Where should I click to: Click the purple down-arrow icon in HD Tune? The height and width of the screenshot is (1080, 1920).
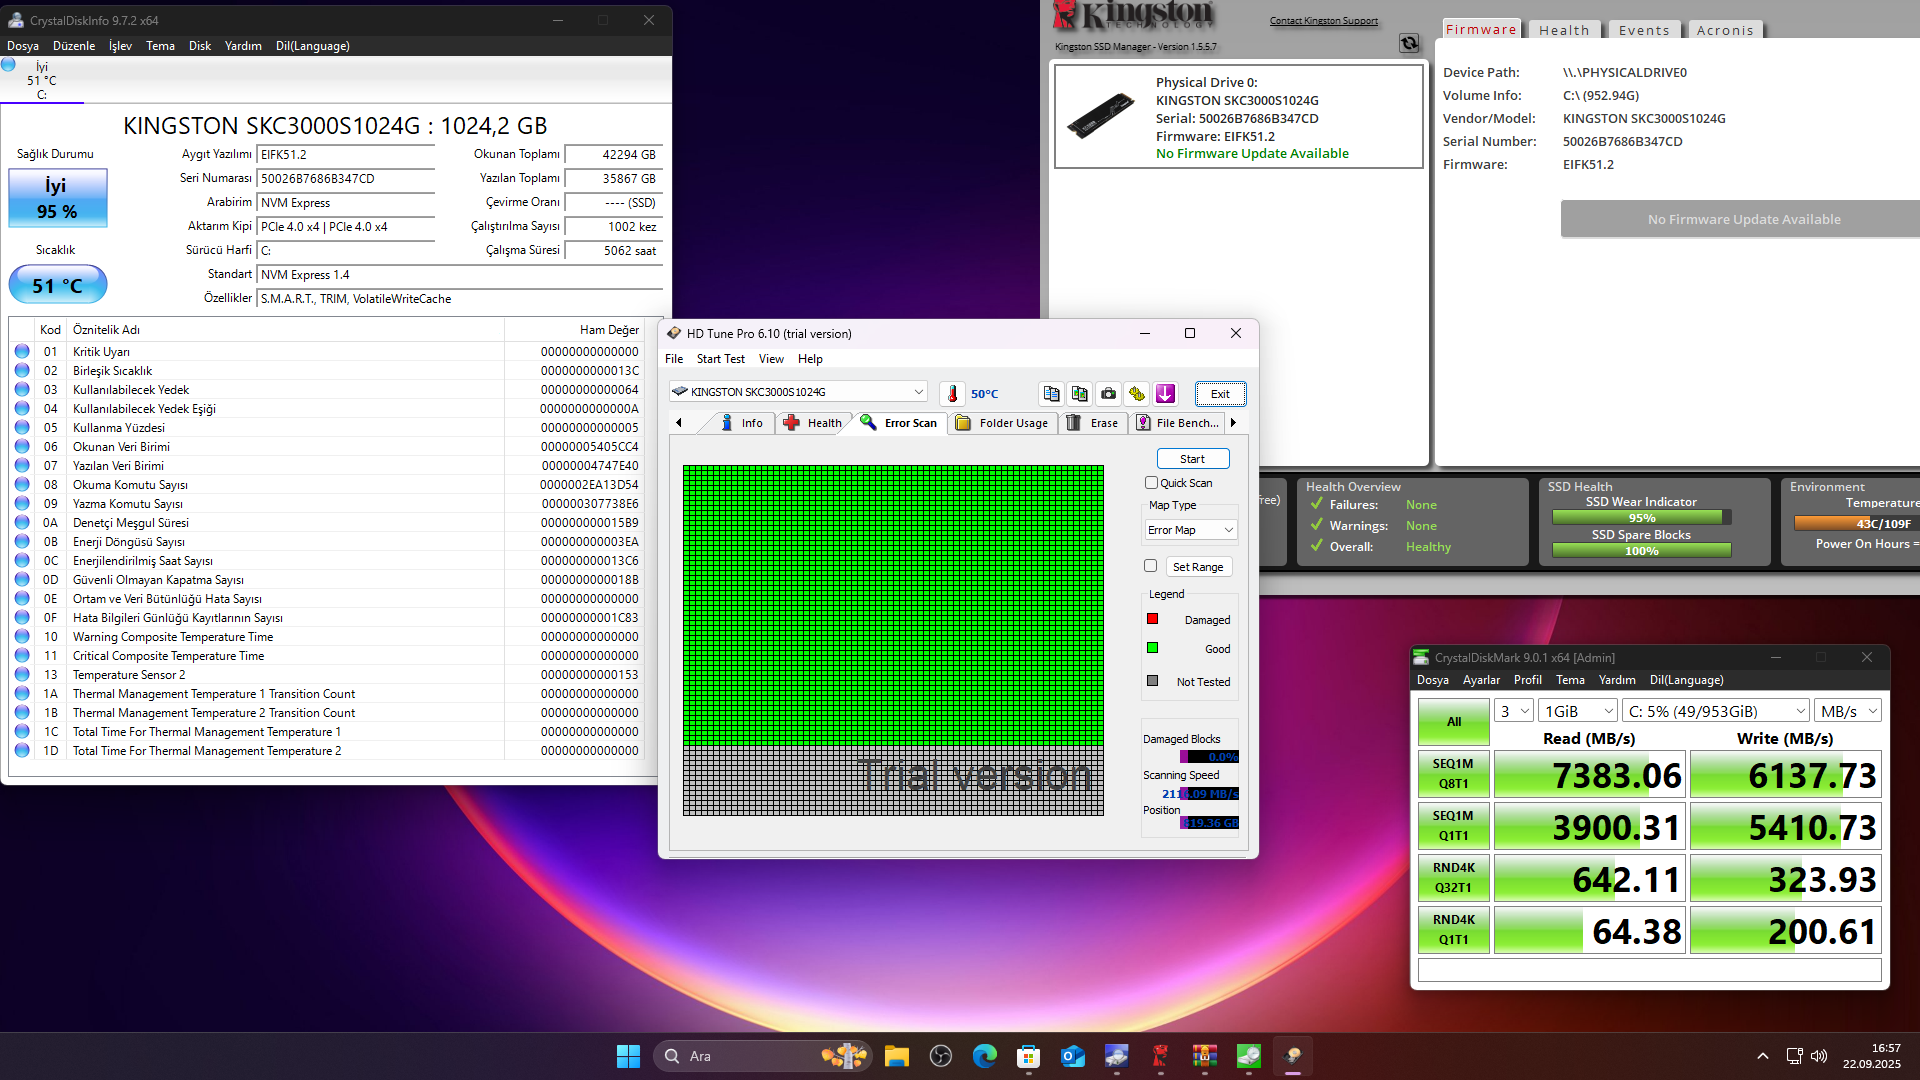[x=1165, y=394]
